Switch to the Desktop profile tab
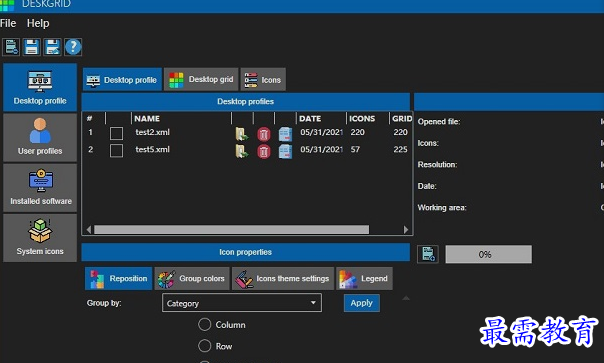This screenshot has height=363, width=604. click(x=122, y=79)
